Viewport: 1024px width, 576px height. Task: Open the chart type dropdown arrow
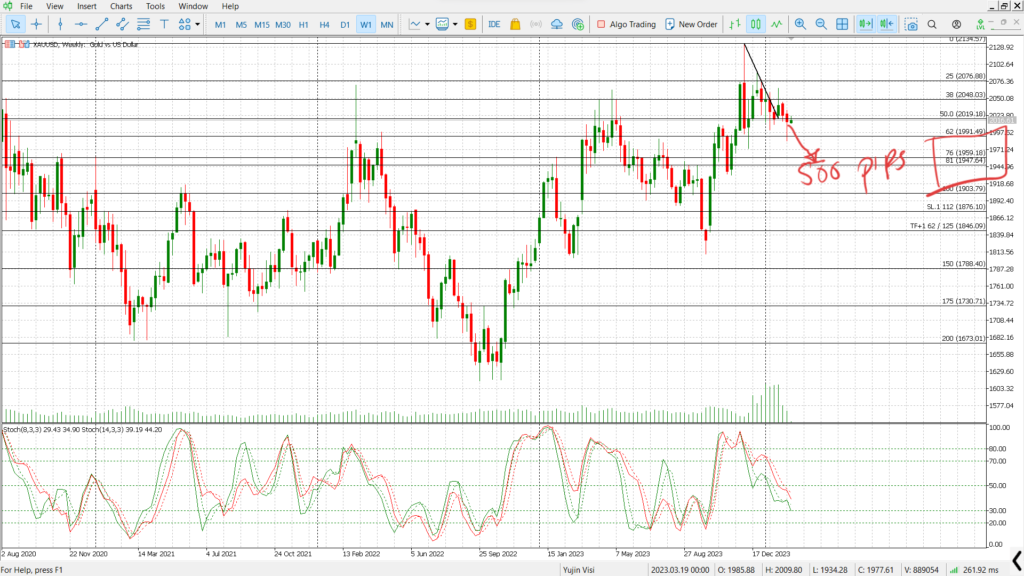click(427, 24)
